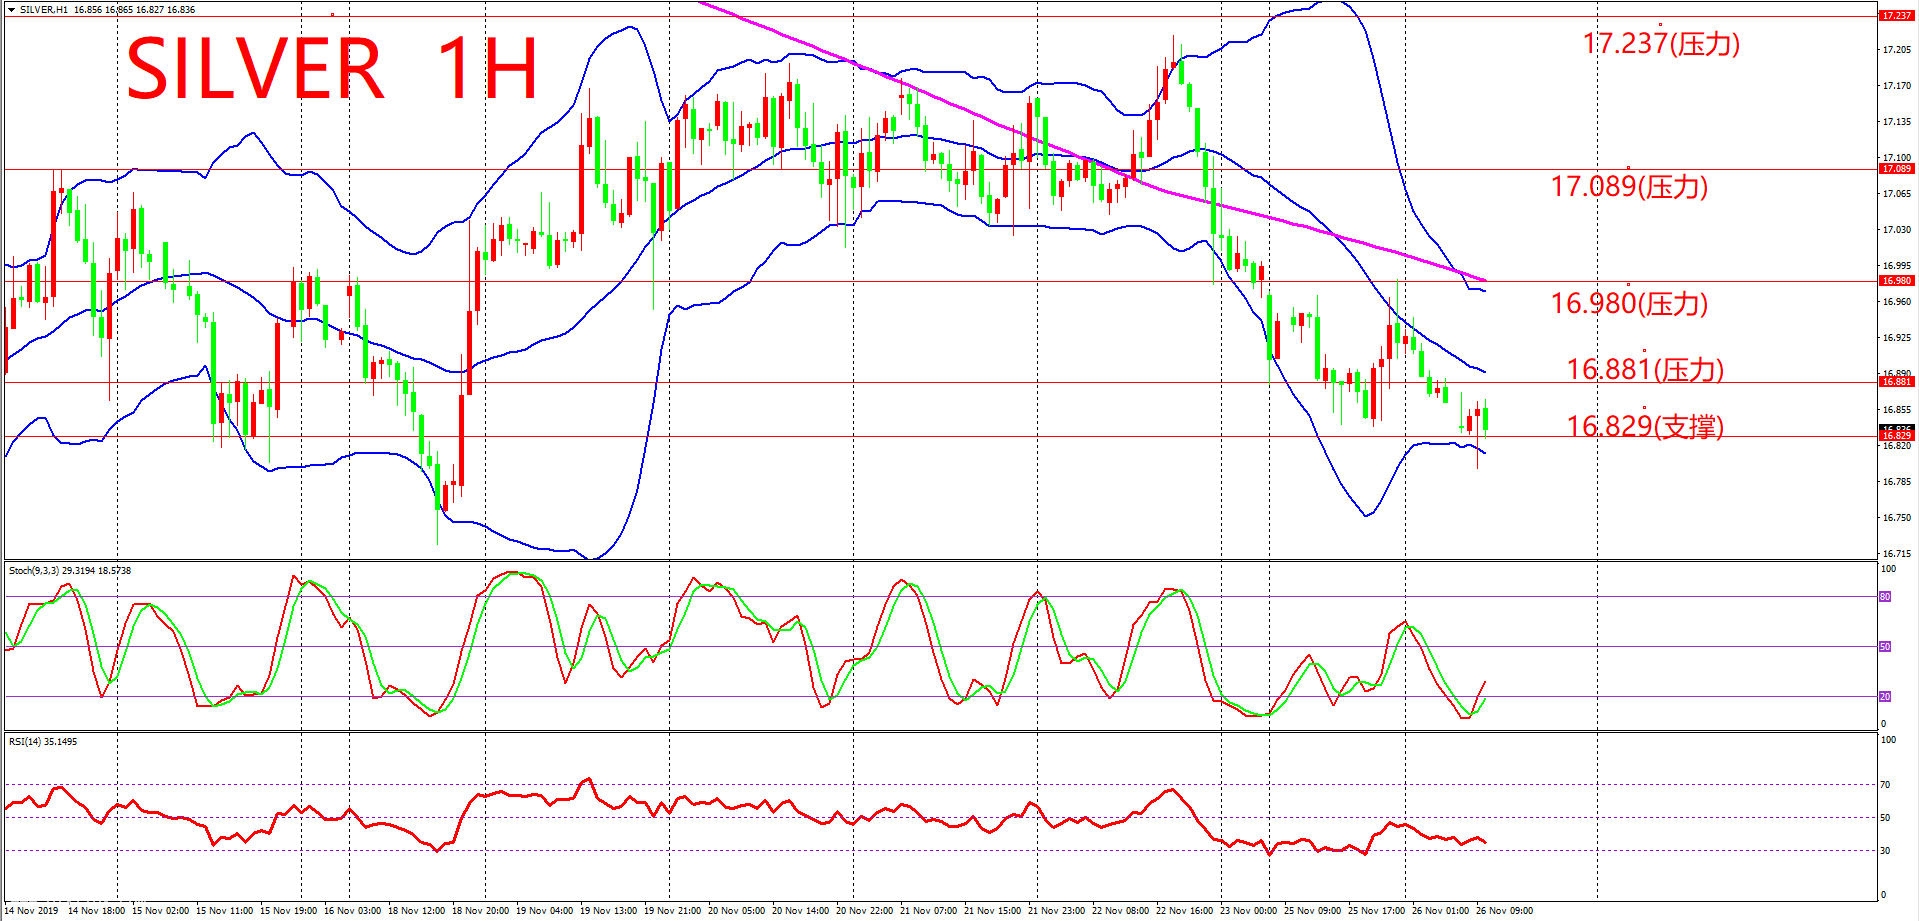1919x921 pixels.
Task: Click the 17.089(压力) resistance label
Action: point(1629,186)
